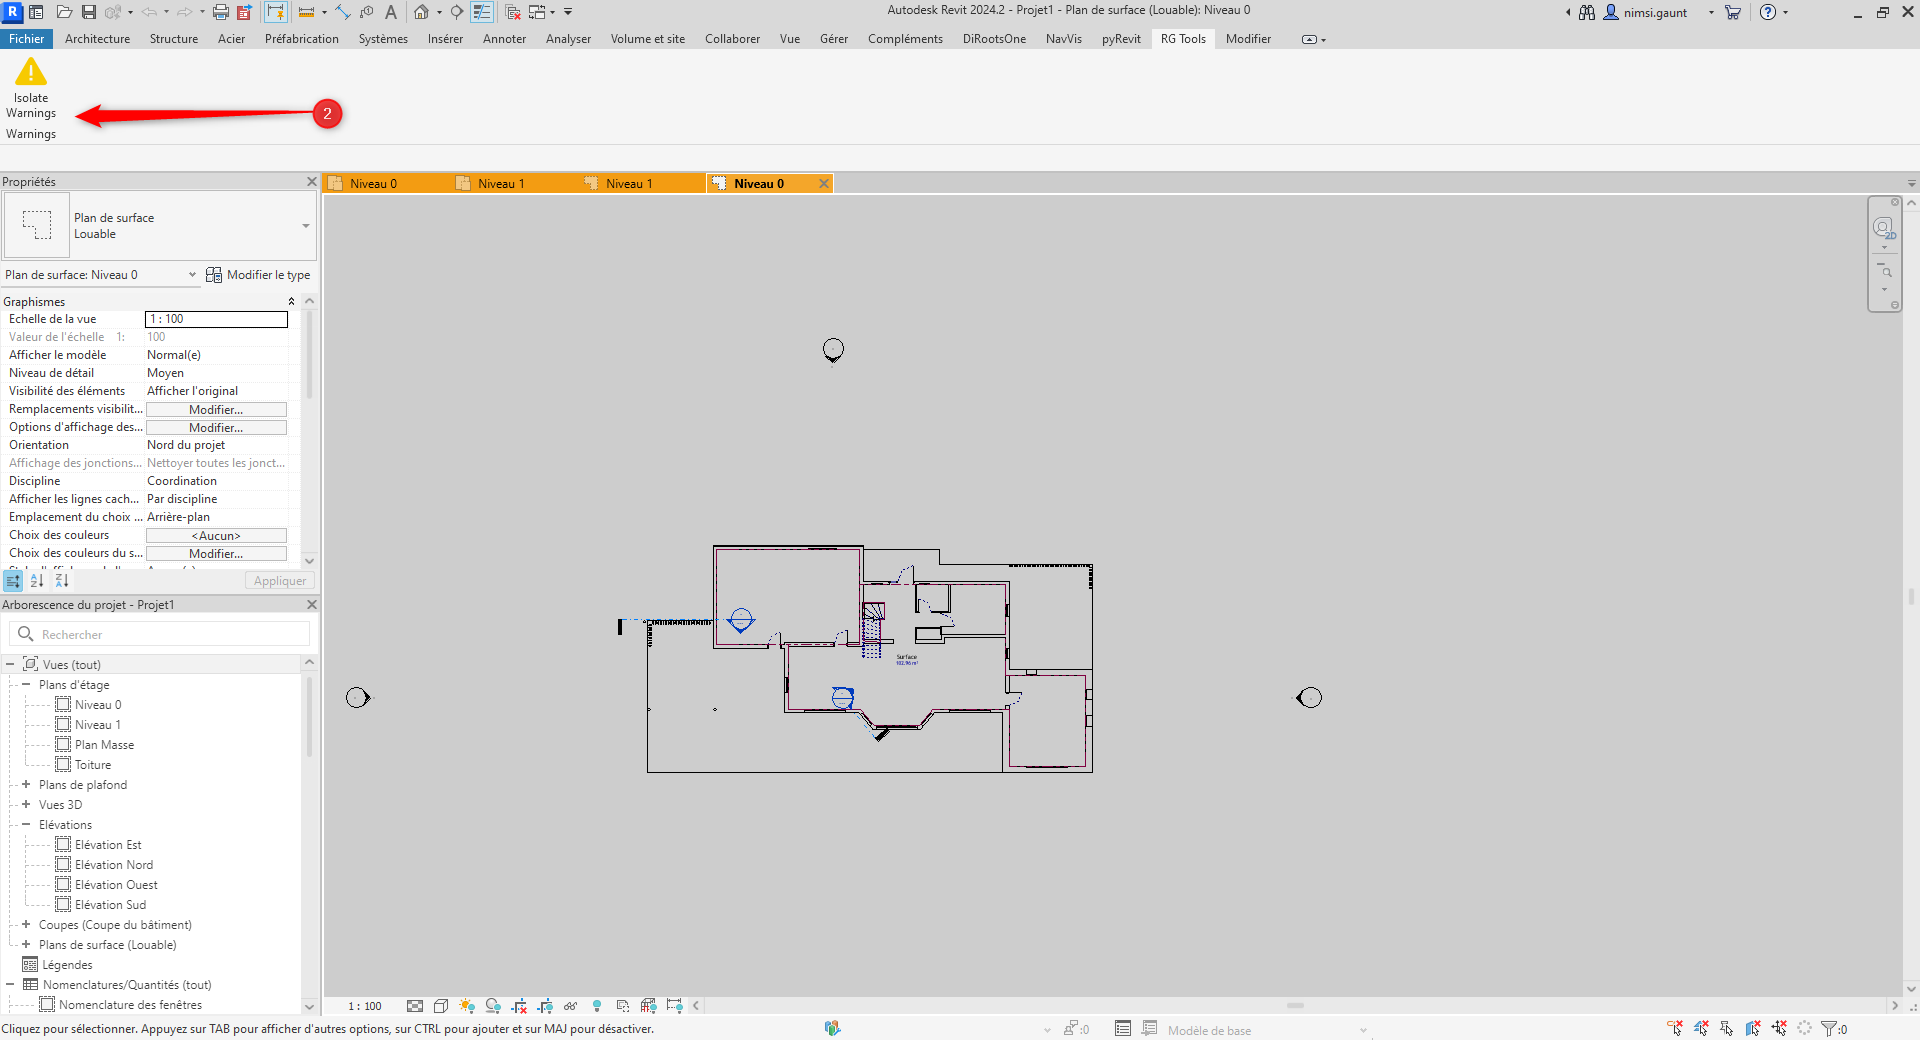Viewport: 1920px width, 1040px height.
Task: Open the Gérer ribbon tab
Action: (833, 39)
